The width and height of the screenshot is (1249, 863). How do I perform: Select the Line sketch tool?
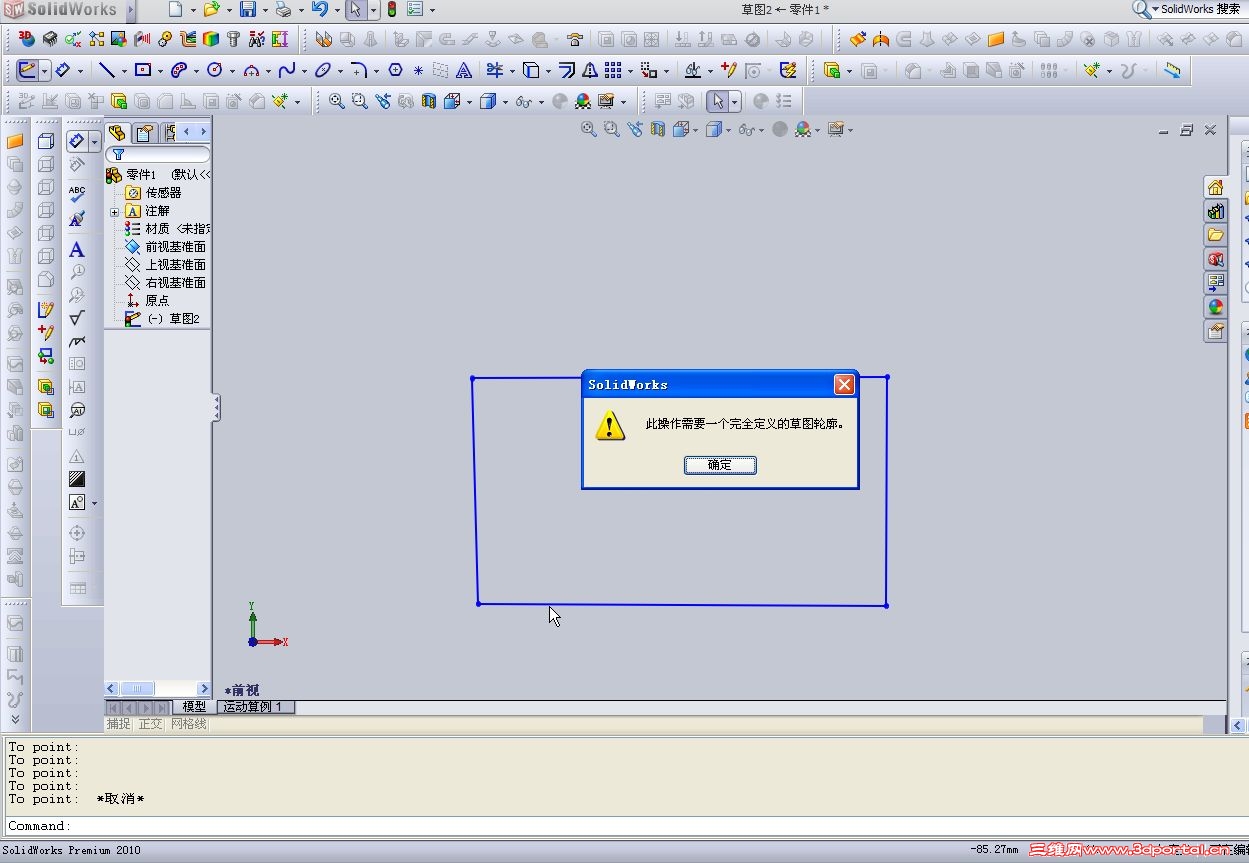click(x=106, y=70)
